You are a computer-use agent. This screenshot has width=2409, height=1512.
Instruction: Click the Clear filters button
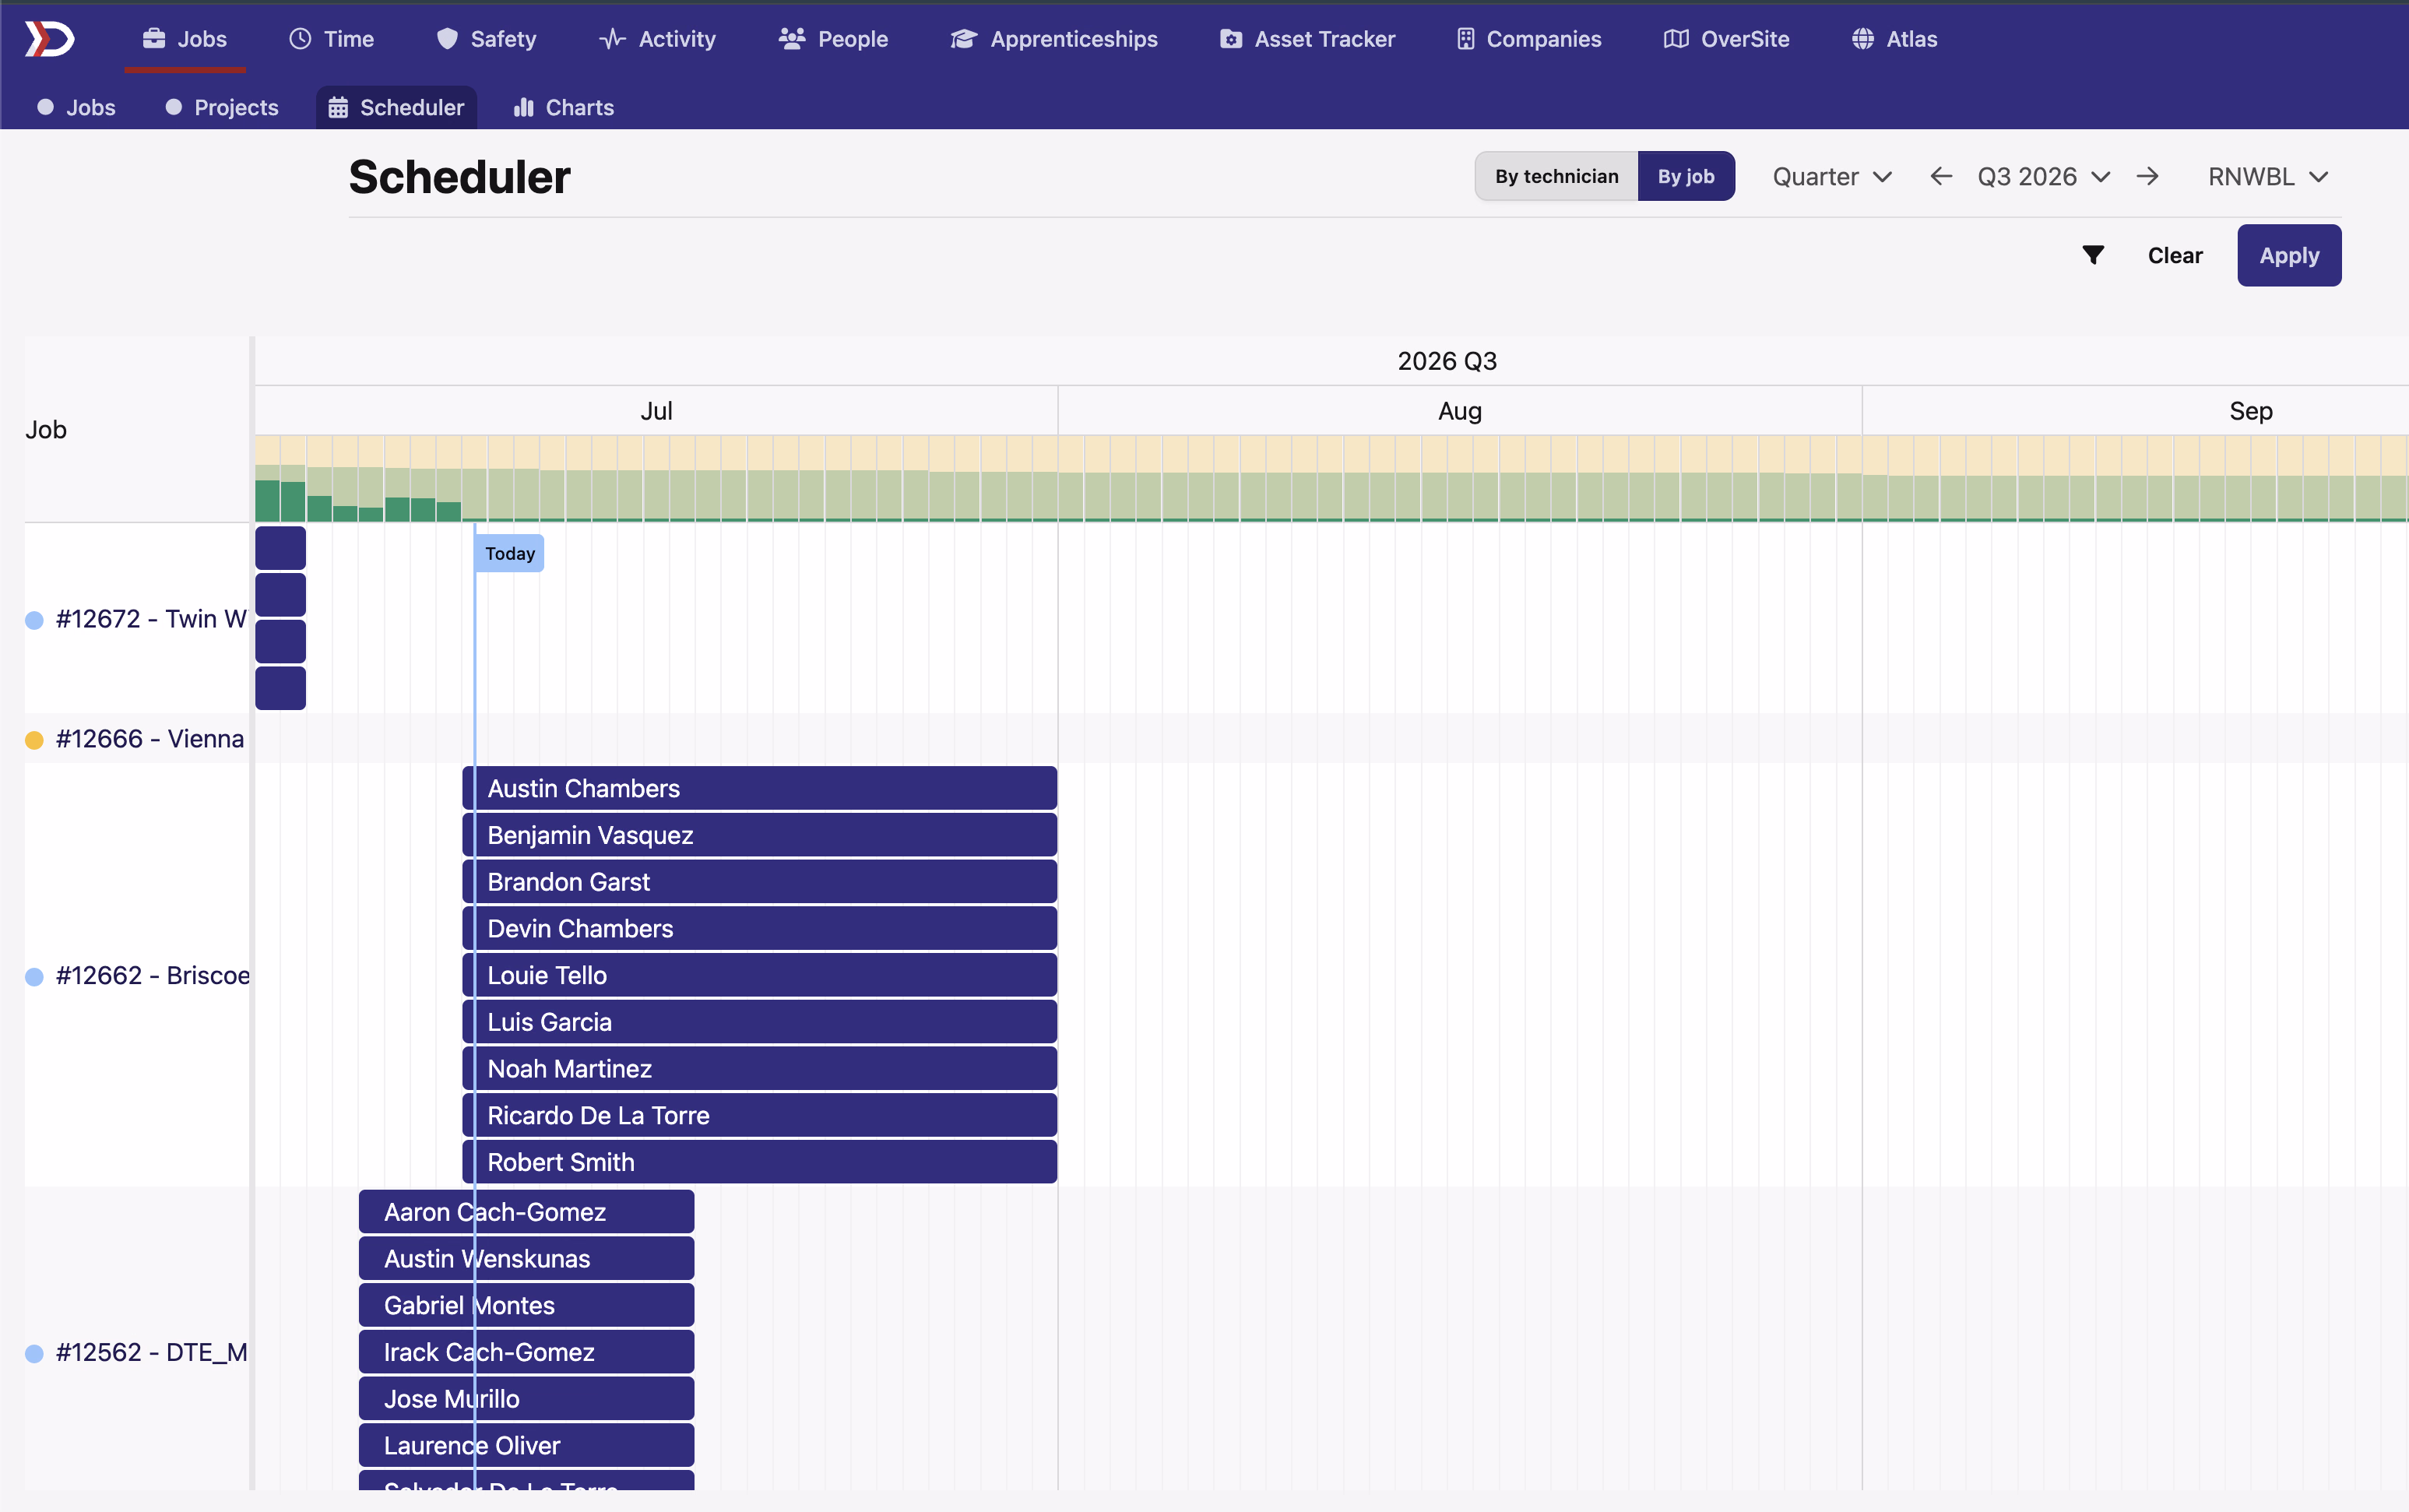[x=2174, y=255]
